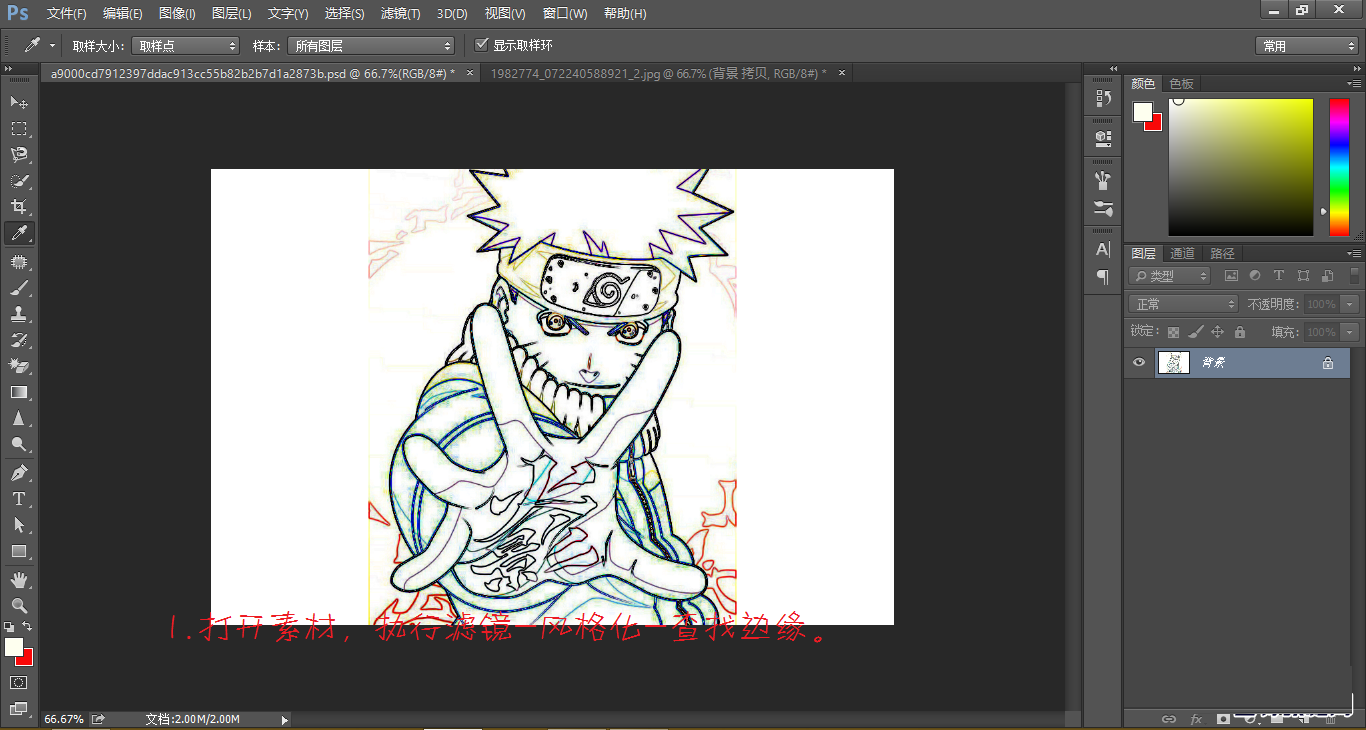Open the tool preset picker arrow
The image size is (1366, 730).
[52, 45]
